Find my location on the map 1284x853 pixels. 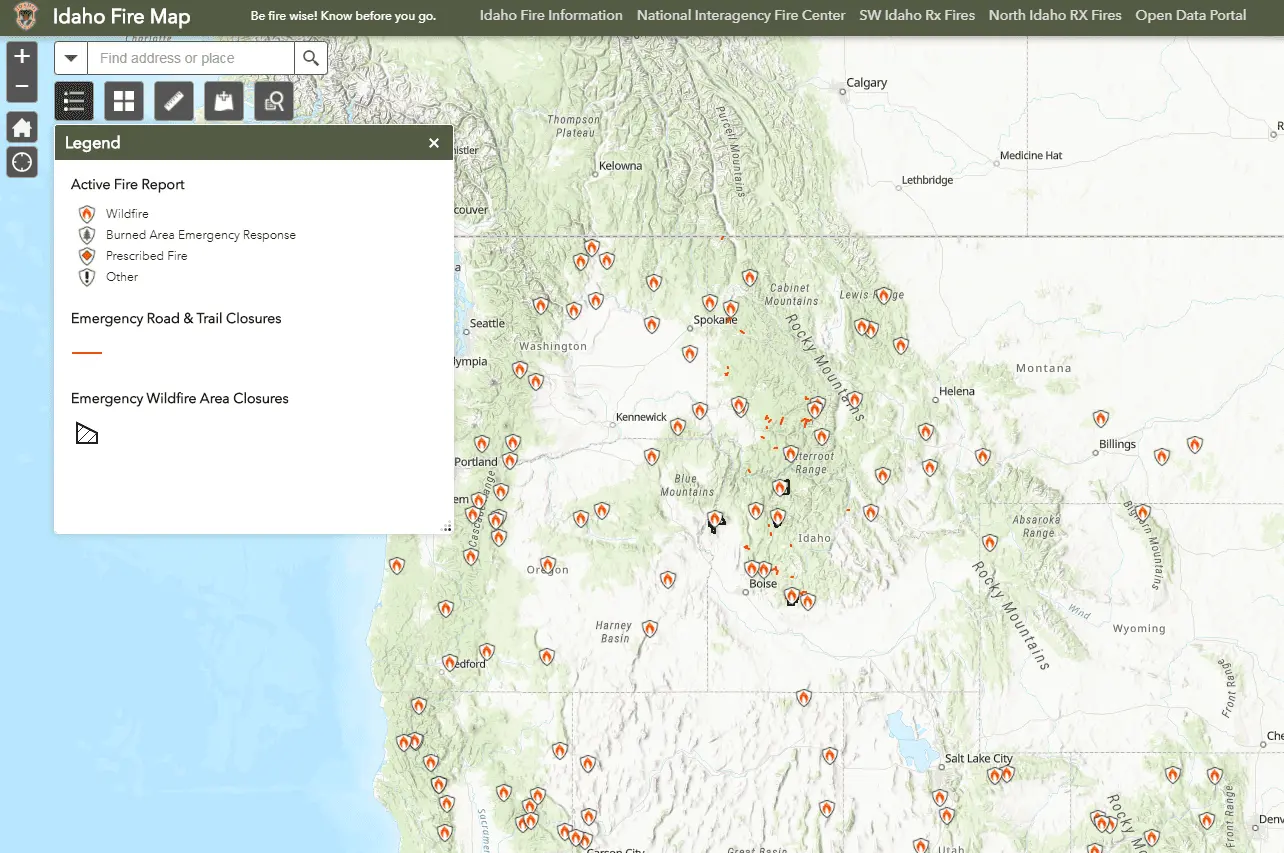tap(22, 162)
